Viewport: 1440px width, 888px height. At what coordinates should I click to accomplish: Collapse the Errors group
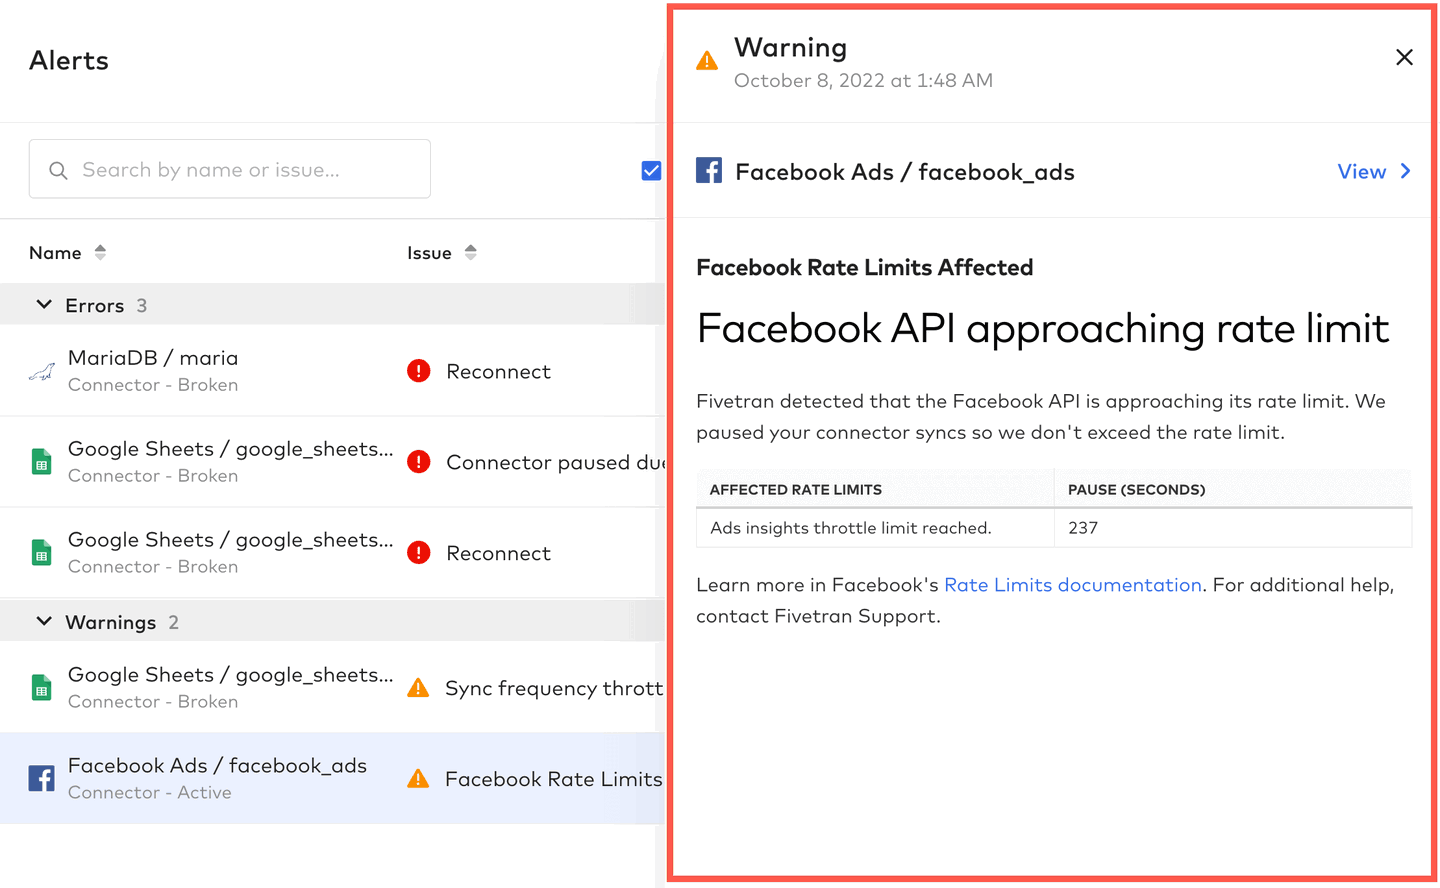coord(44,305)
